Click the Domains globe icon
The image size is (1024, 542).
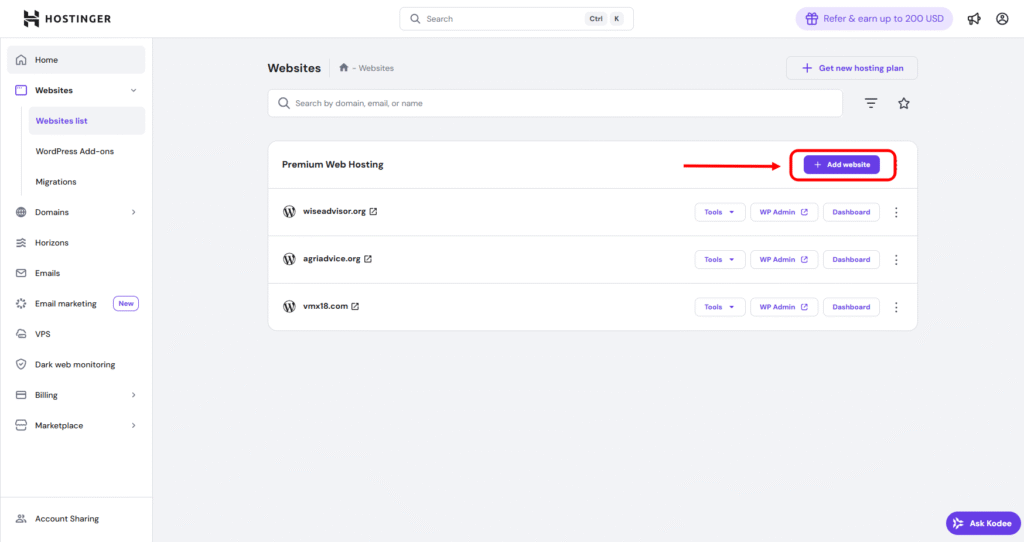[x=21, y=212]
